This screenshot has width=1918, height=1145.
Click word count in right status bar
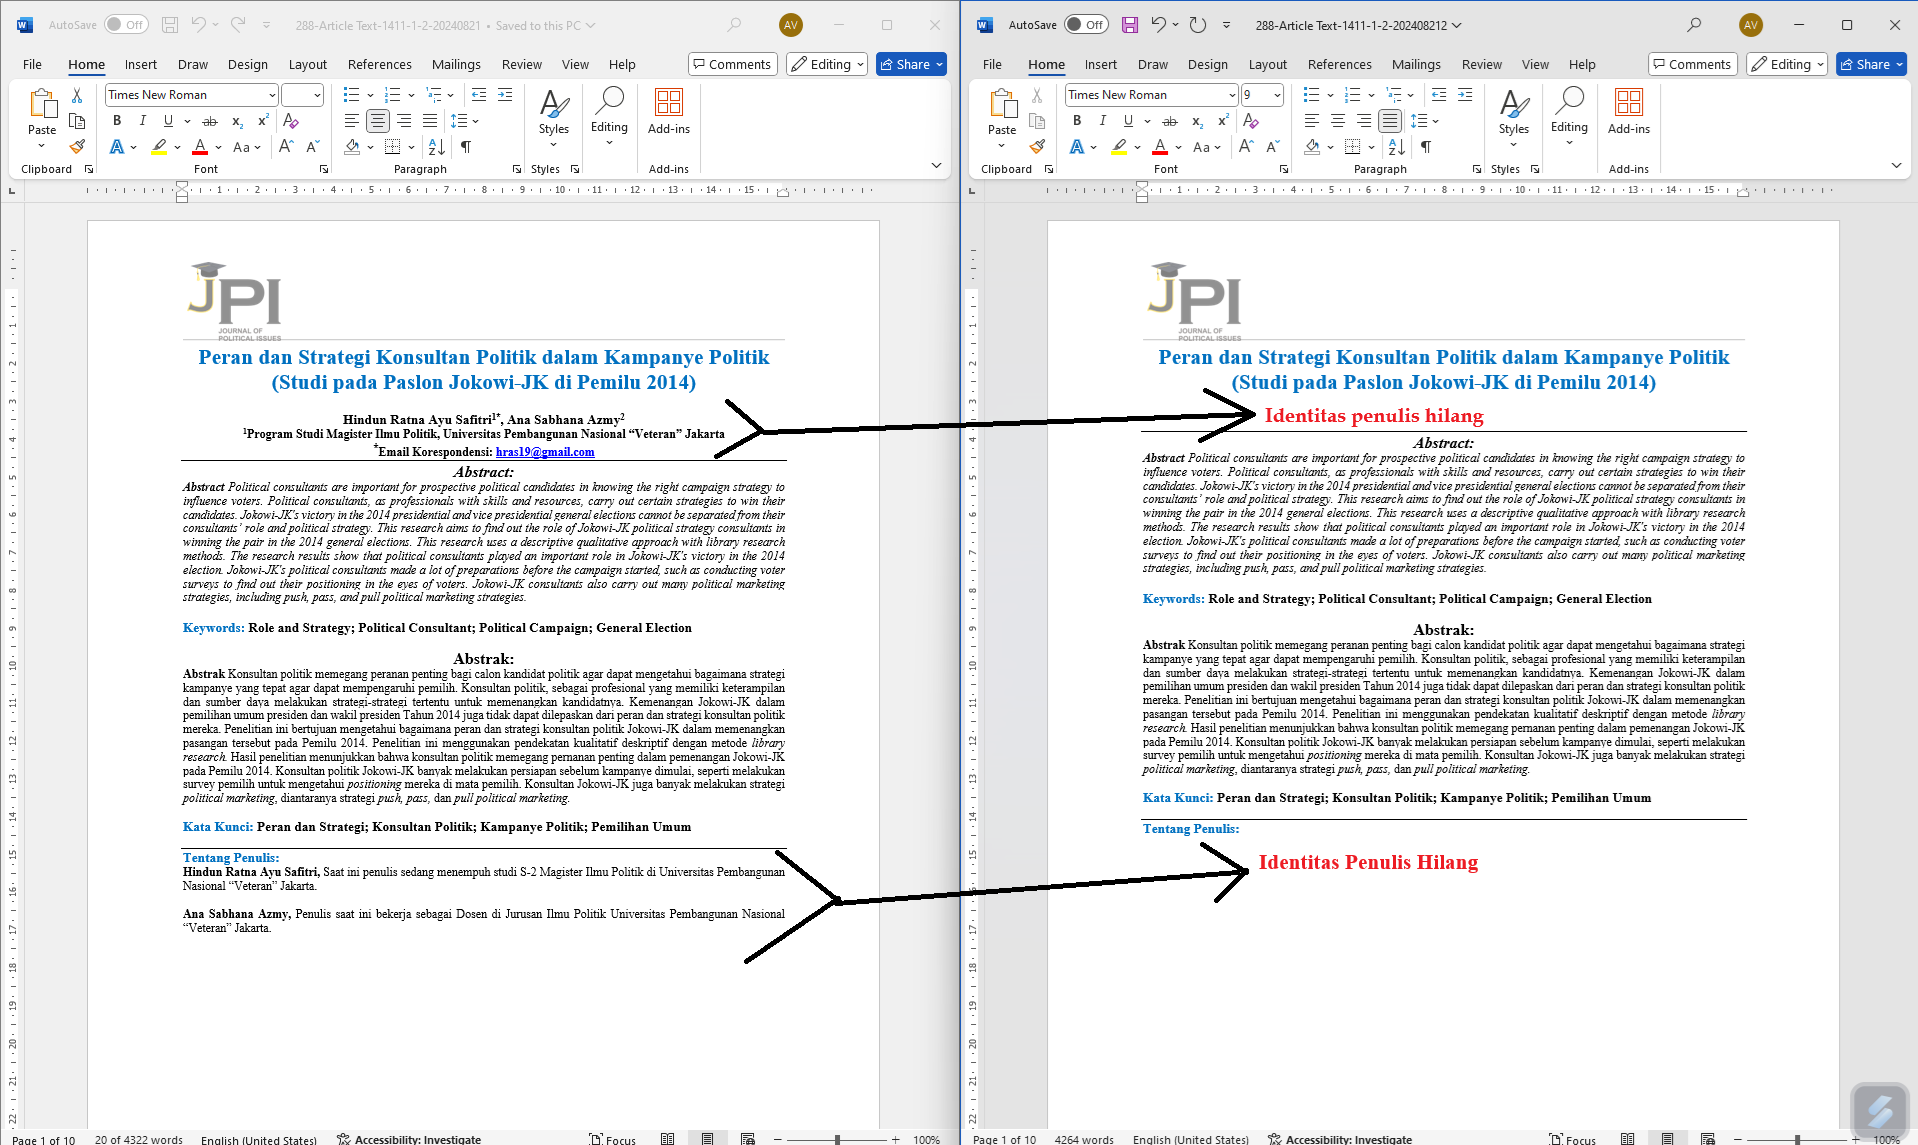pos(1084,1139)
